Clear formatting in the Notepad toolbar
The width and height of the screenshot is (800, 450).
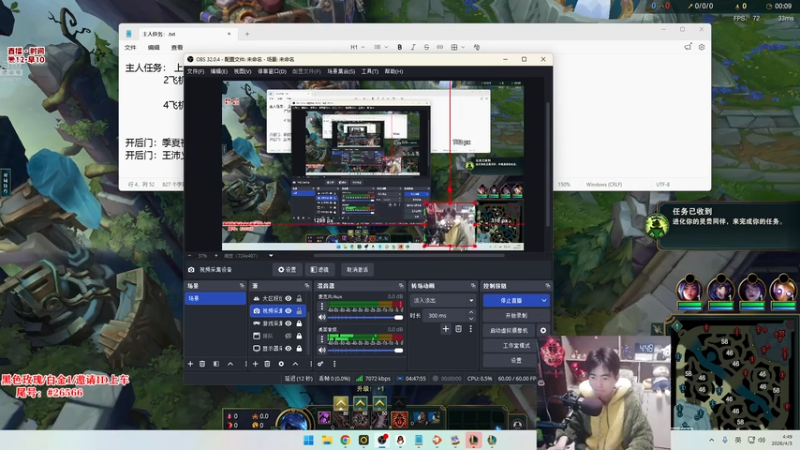pos(477,47)
